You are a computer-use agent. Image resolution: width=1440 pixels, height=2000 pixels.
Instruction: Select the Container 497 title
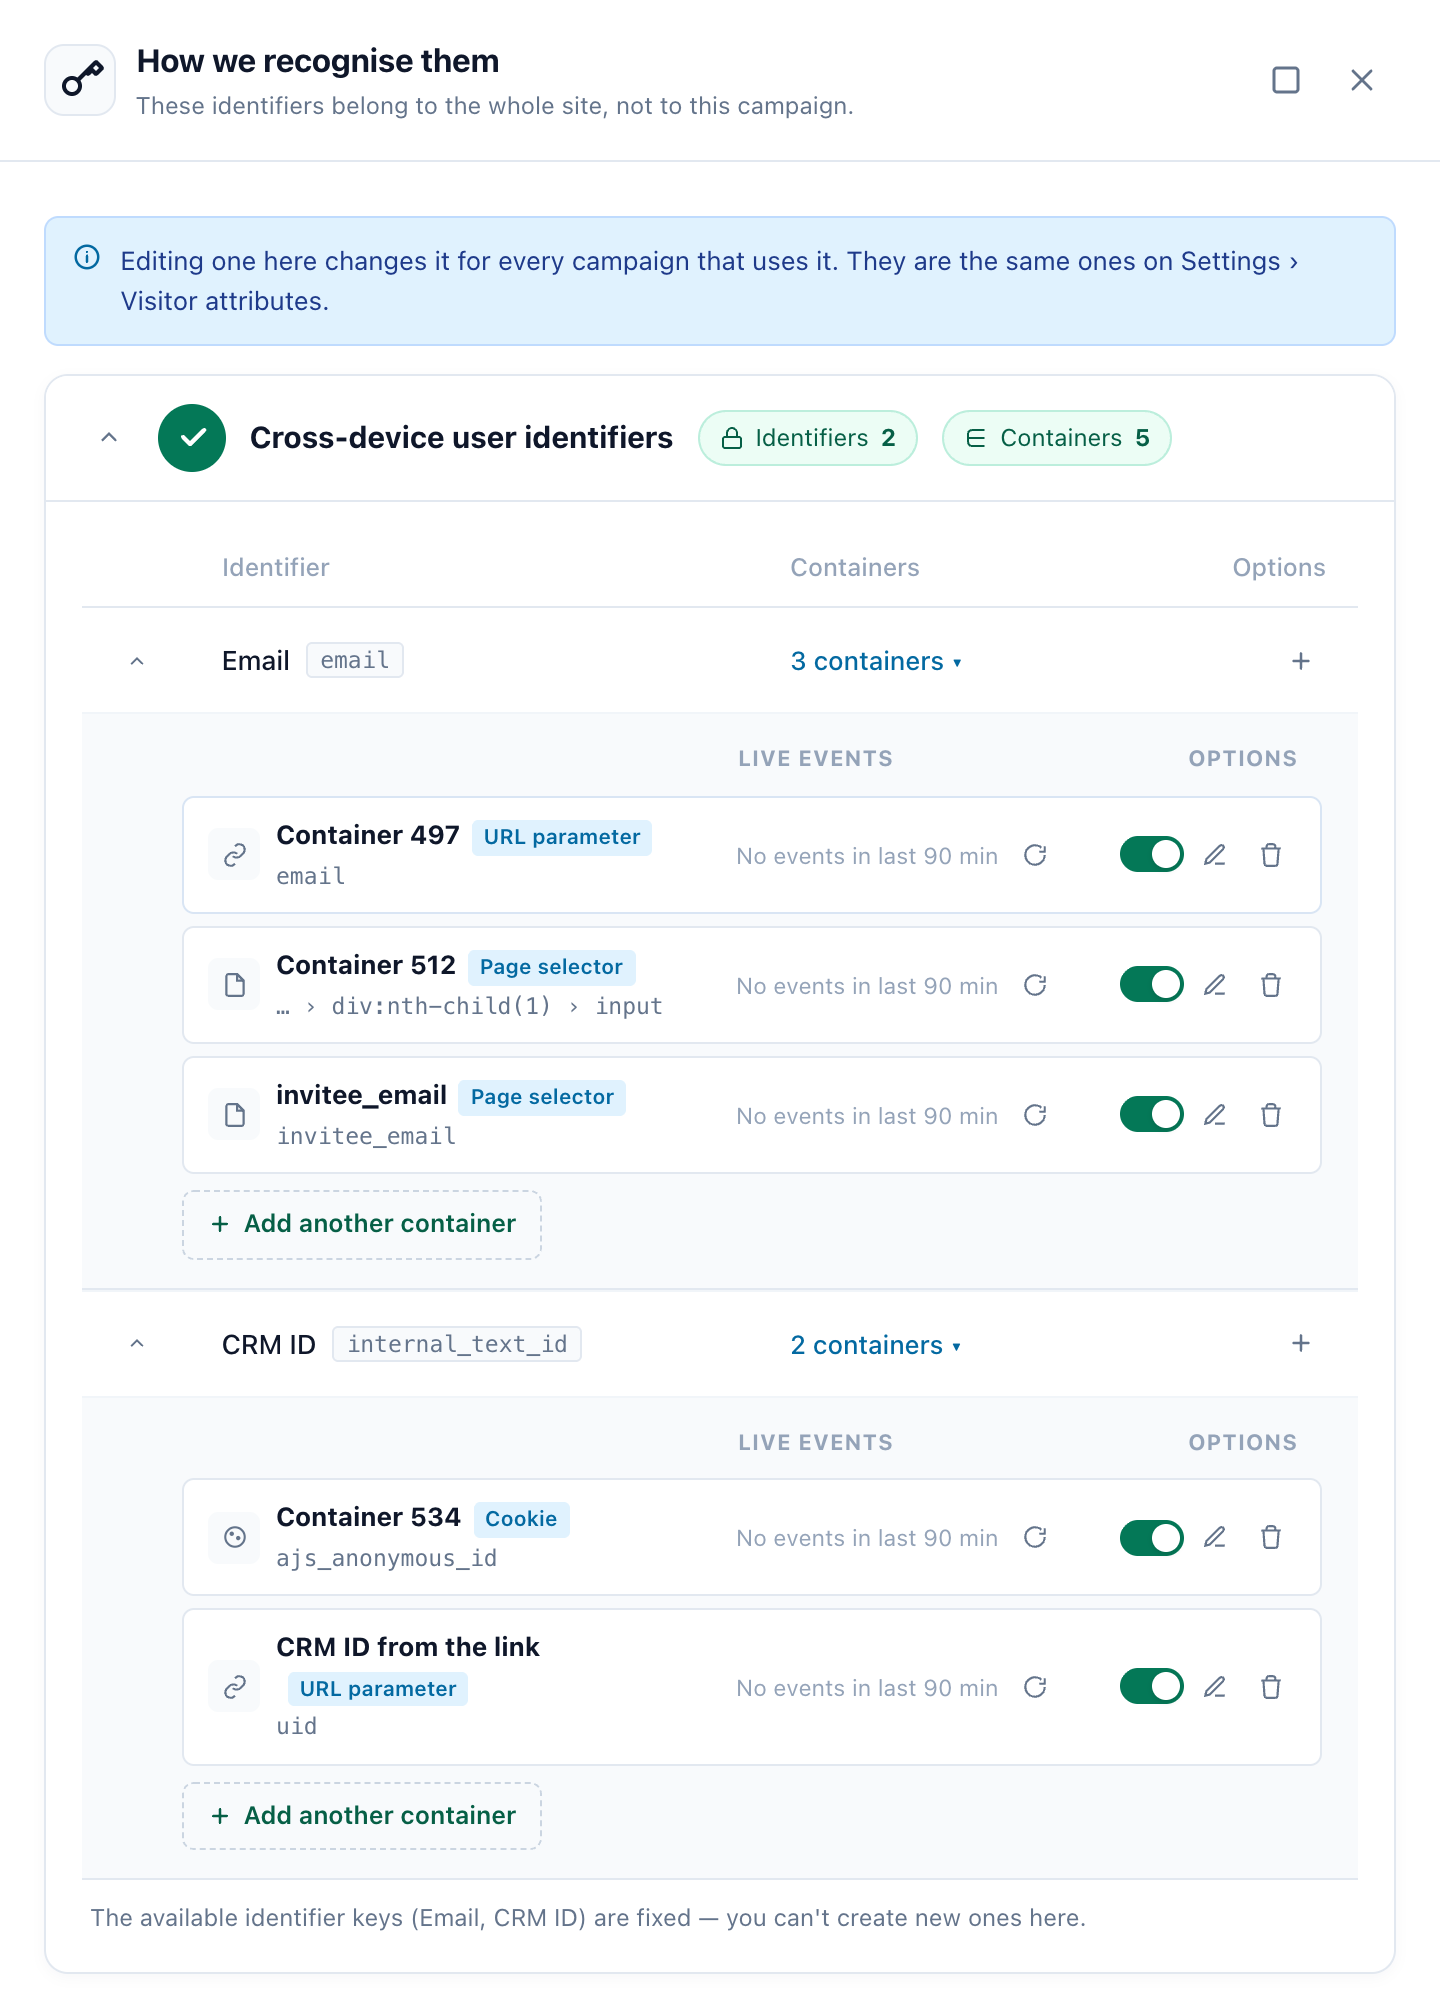368,835
